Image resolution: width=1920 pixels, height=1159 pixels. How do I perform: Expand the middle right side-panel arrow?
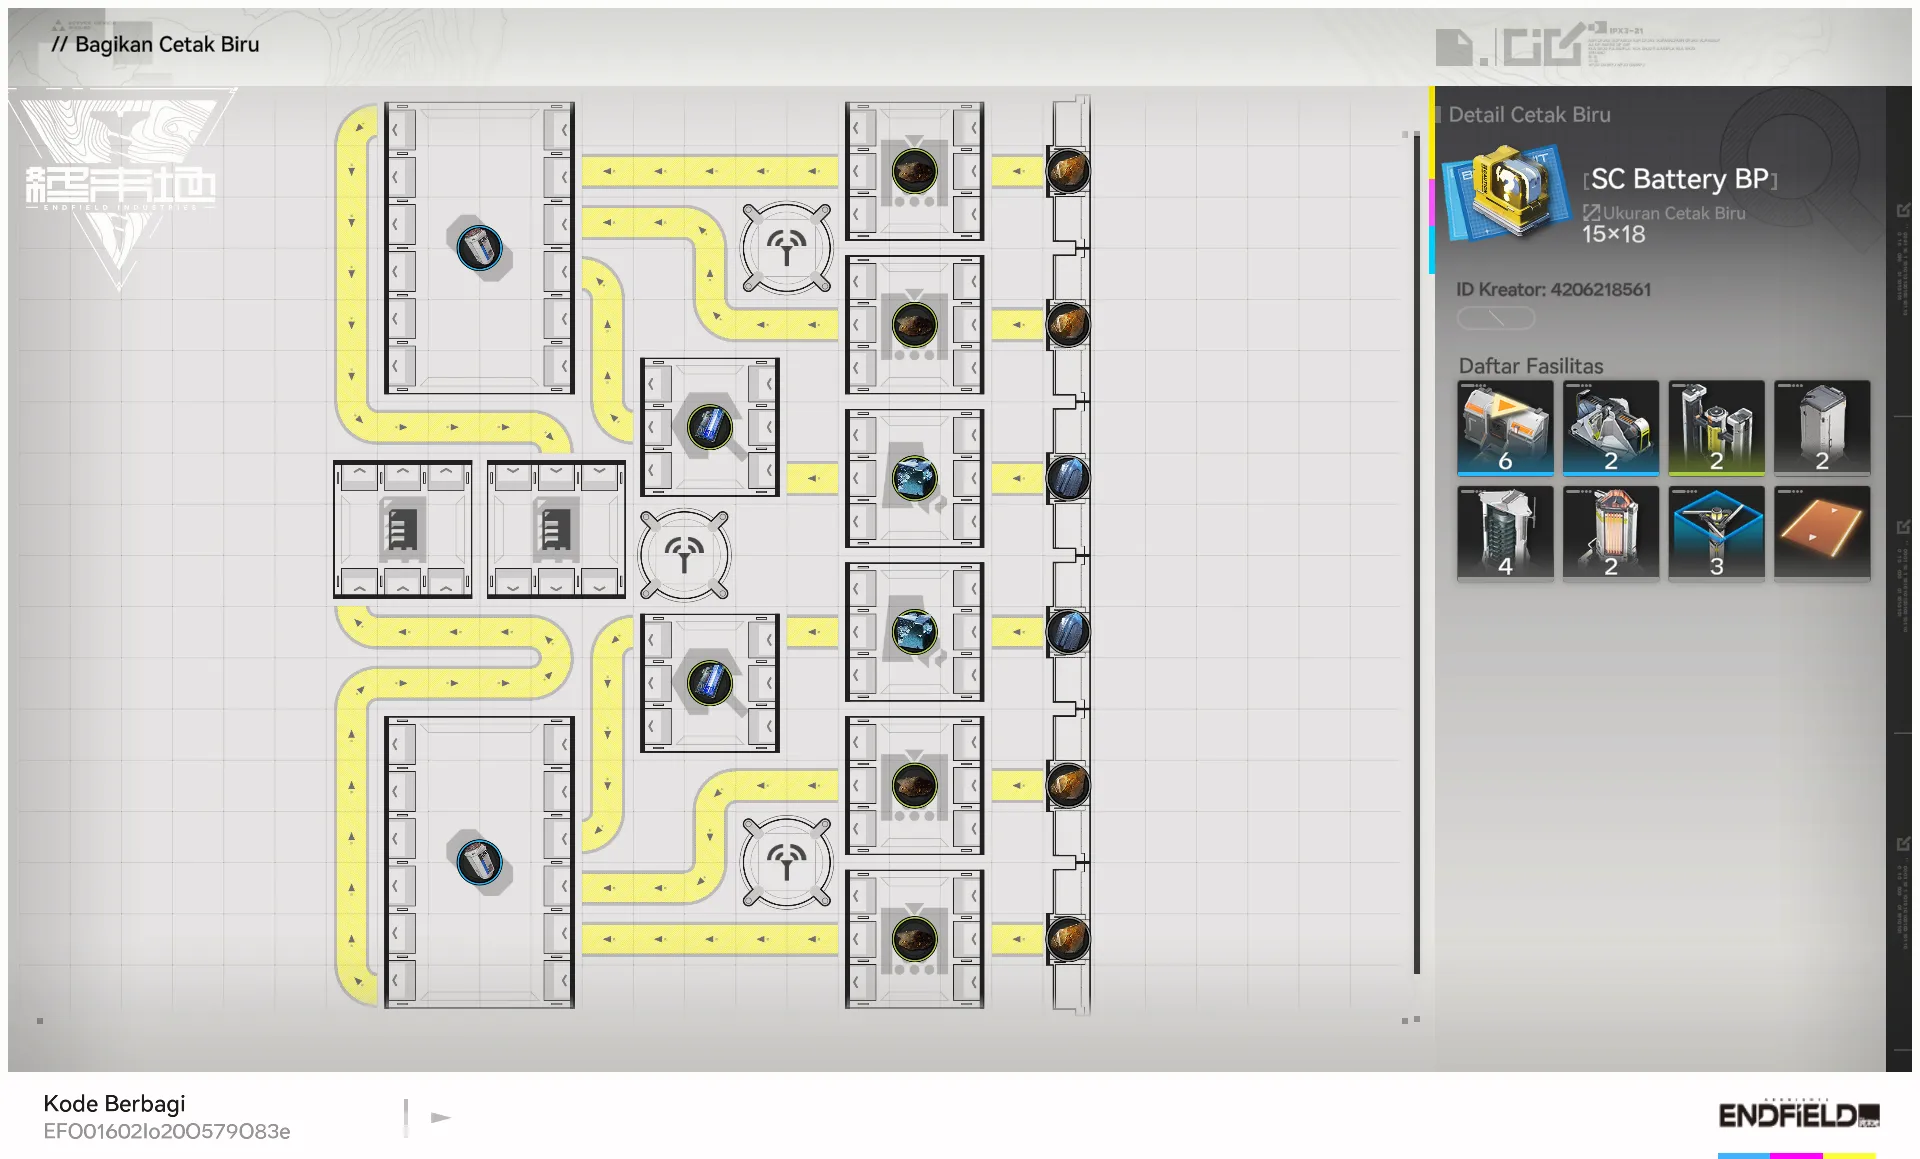(1902, 528)
